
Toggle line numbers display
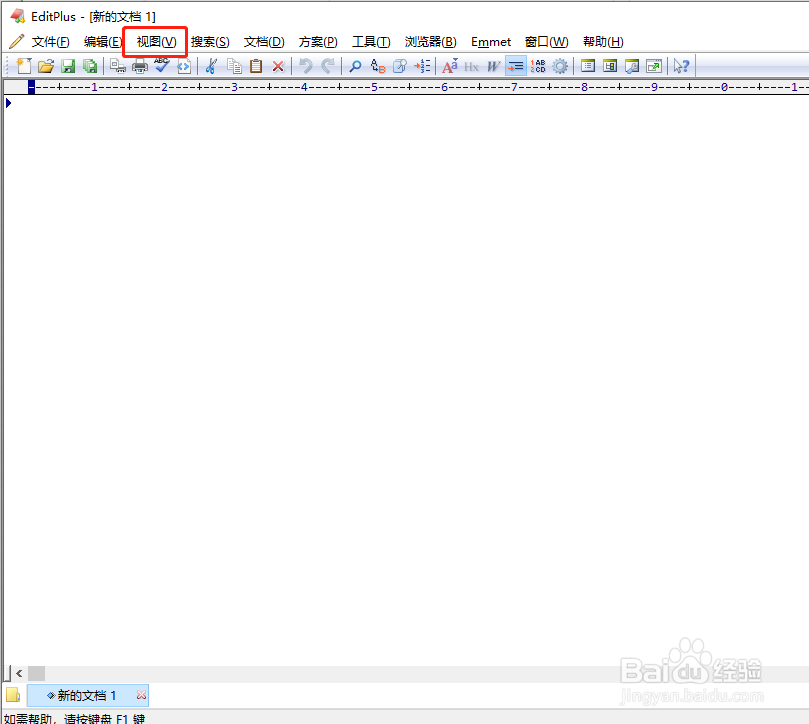click(x=538, y=66)
